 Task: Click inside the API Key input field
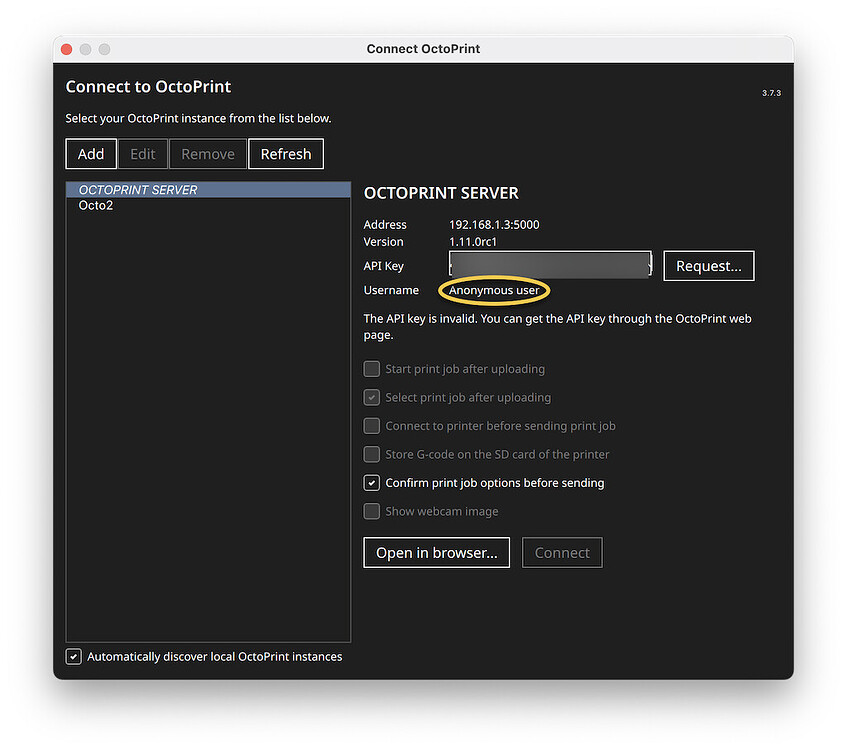pyautogui.click(x=549, y=264)
